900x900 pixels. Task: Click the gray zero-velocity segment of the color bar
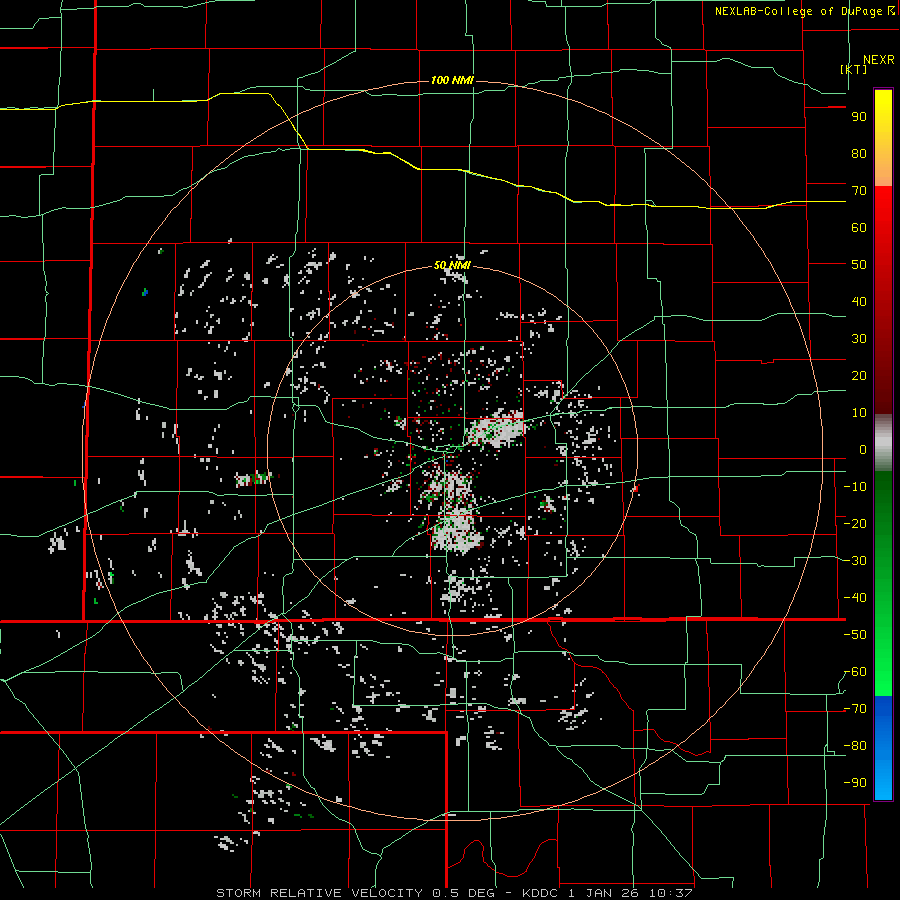click(883, 443)
